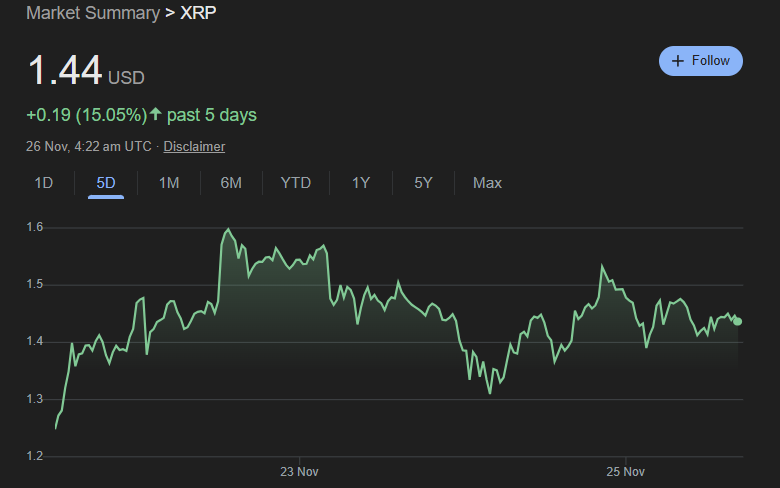Select the 5D range tab

tap(106, 183)
